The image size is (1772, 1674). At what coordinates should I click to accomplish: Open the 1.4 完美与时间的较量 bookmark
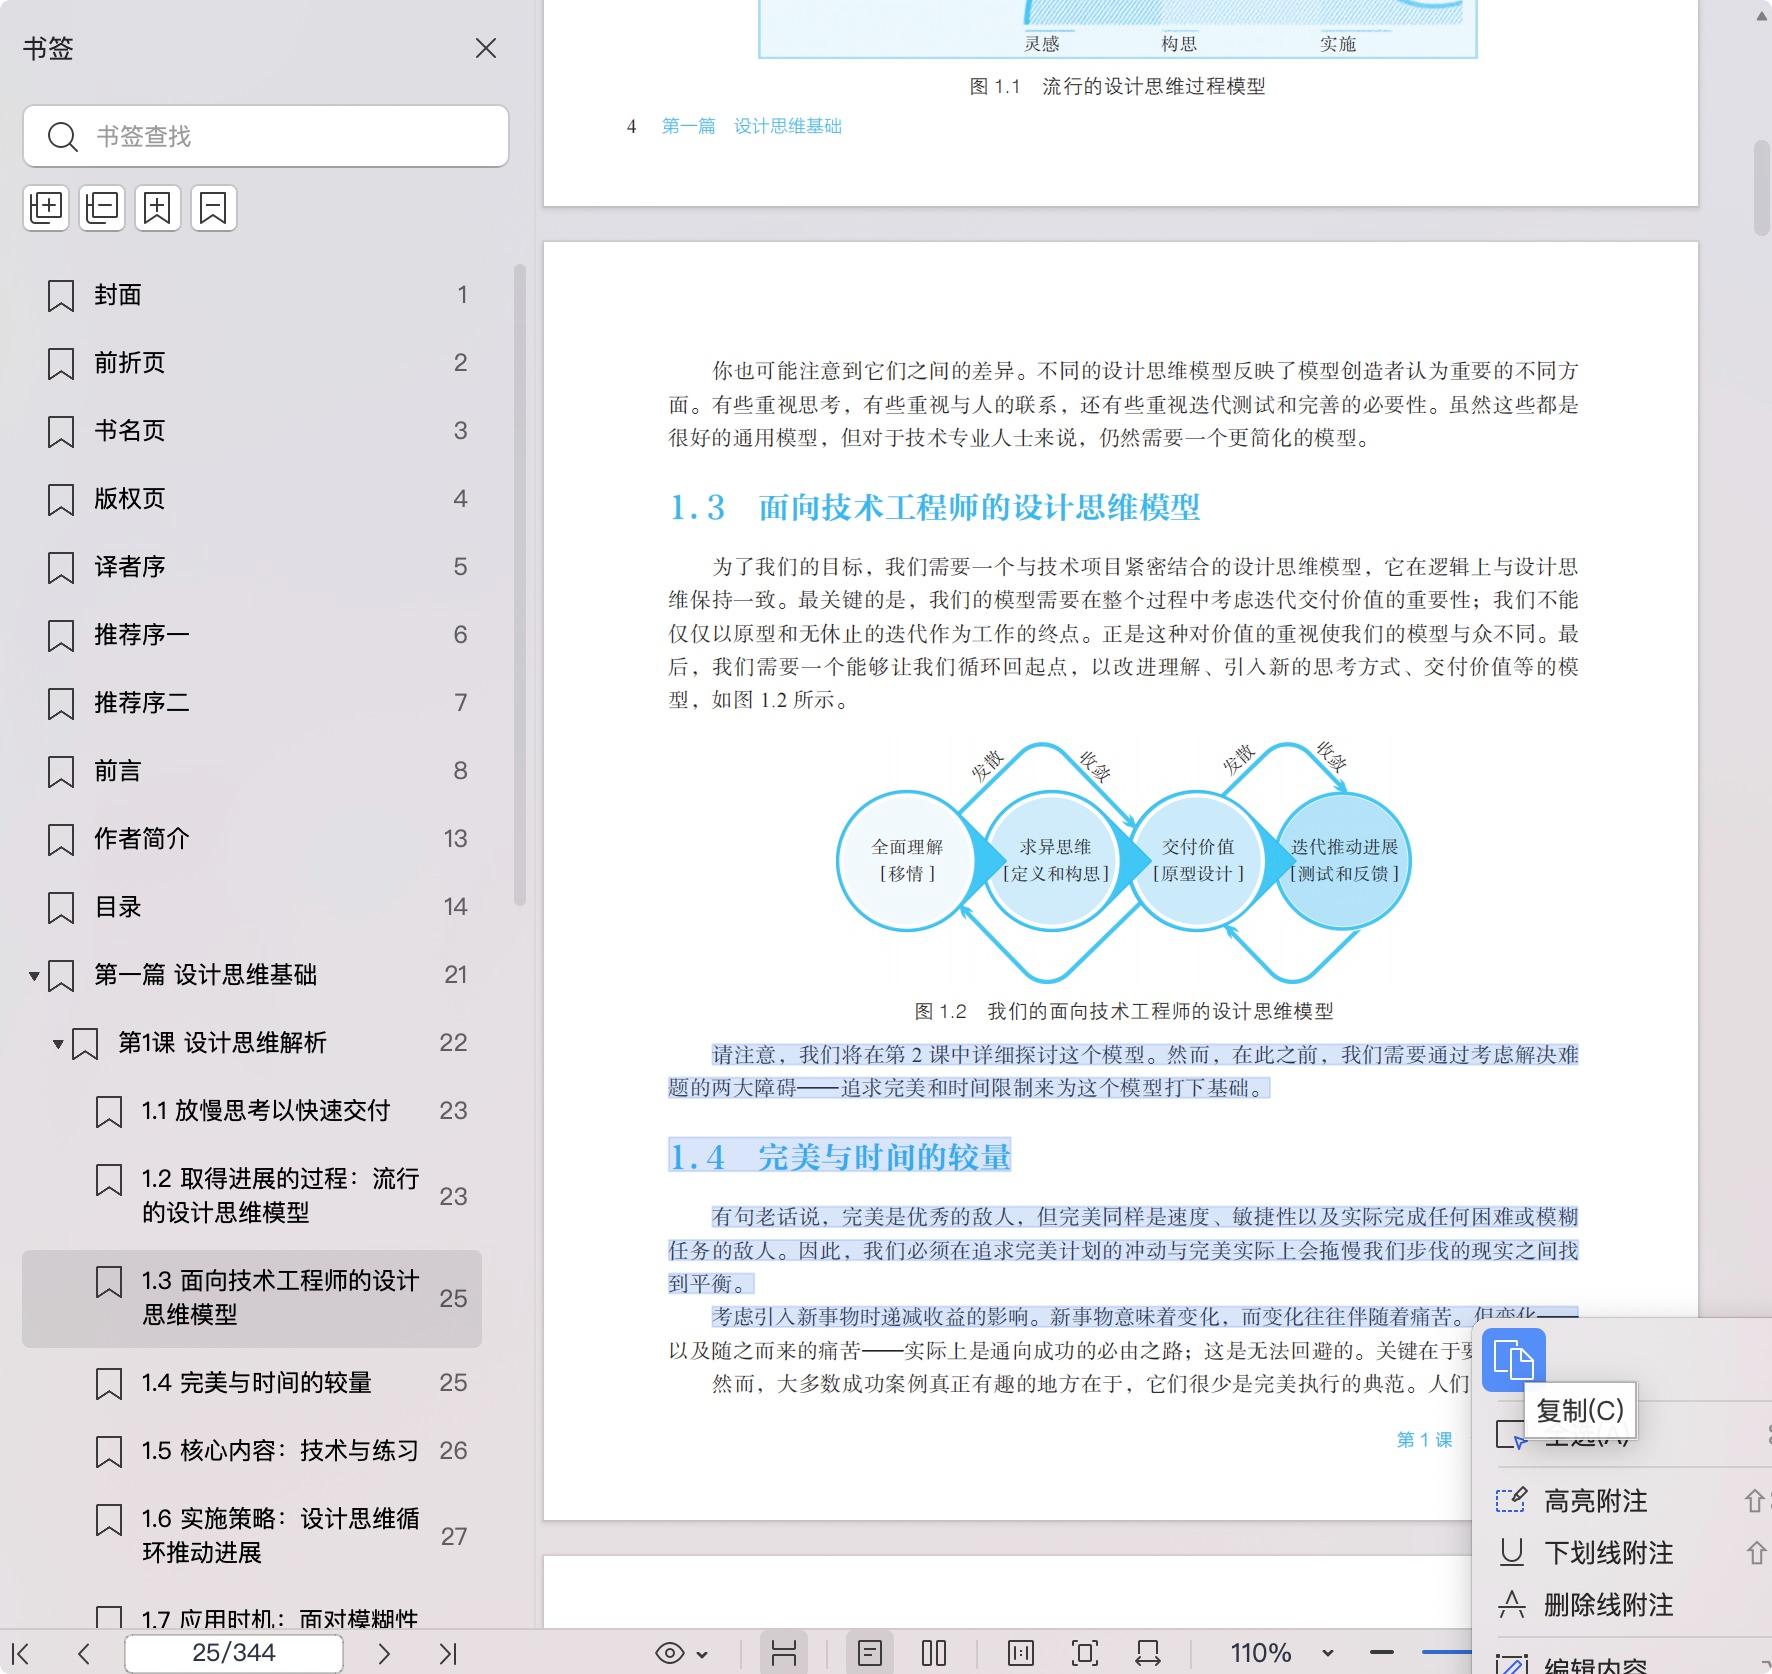pos(256,1382)
